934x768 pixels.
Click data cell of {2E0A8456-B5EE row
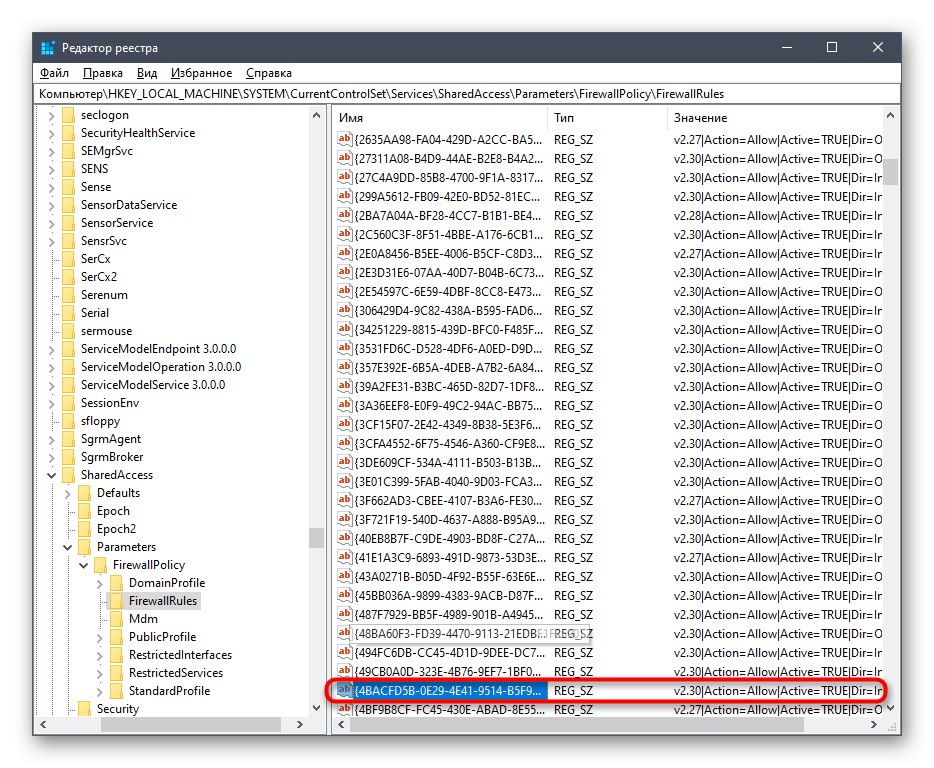coord(777,254)
